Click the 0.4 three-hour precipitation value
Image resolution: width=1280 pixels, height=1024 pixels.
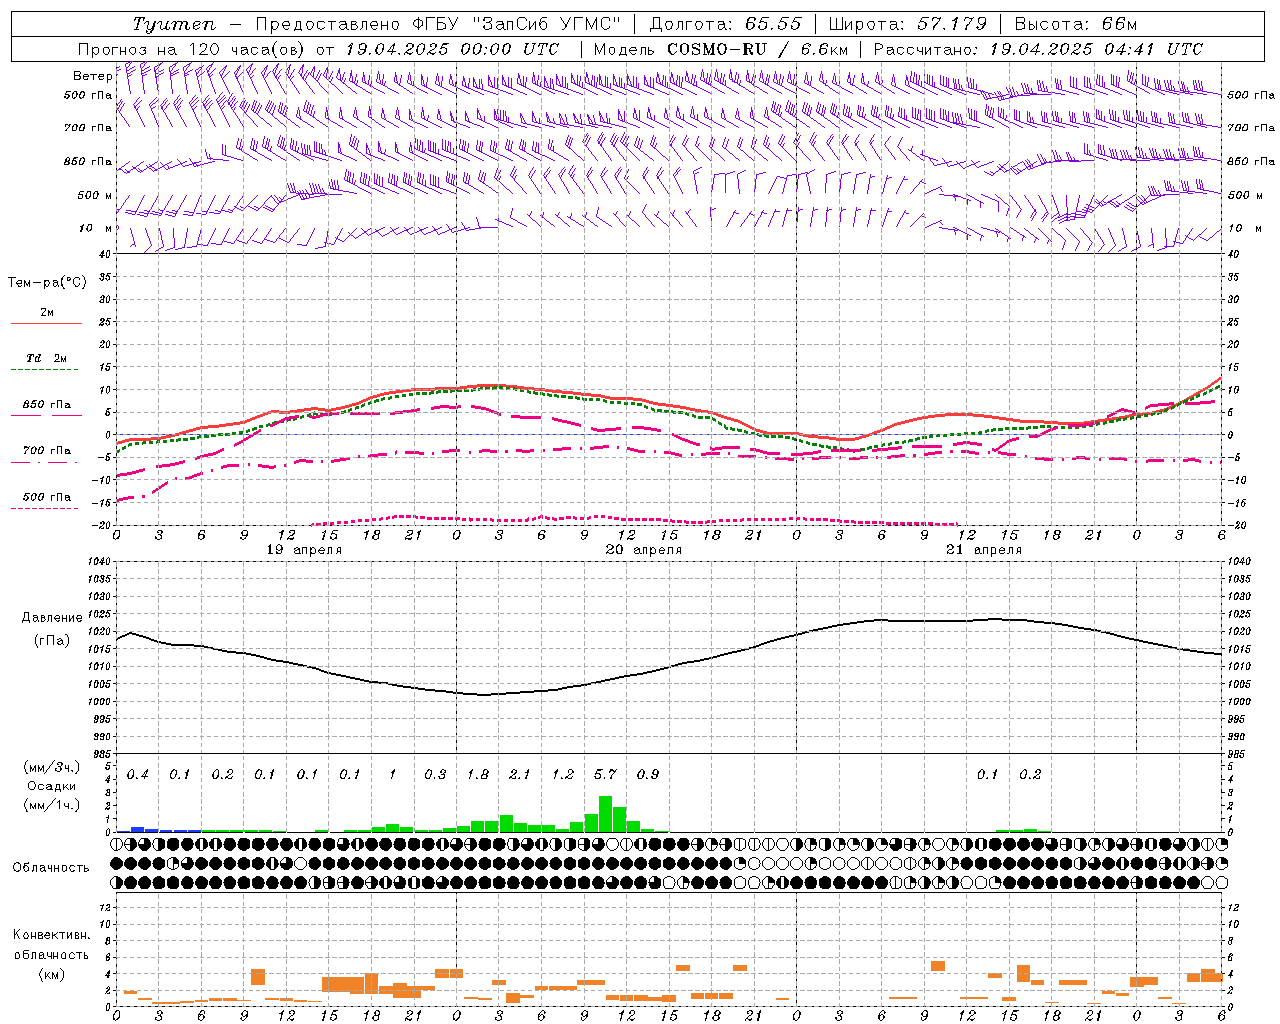[x=138, y=774]
